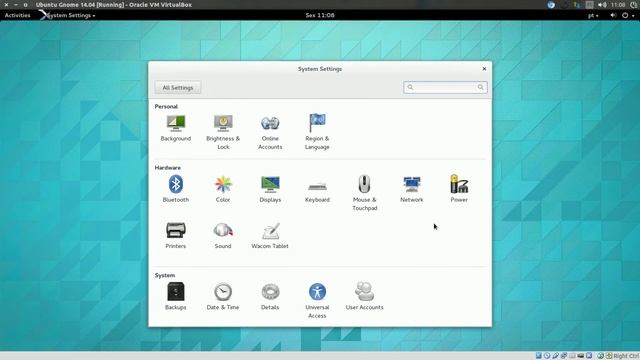Open the Printers settings
Viewport: 640px width, 360px height.
click(176, 236)
